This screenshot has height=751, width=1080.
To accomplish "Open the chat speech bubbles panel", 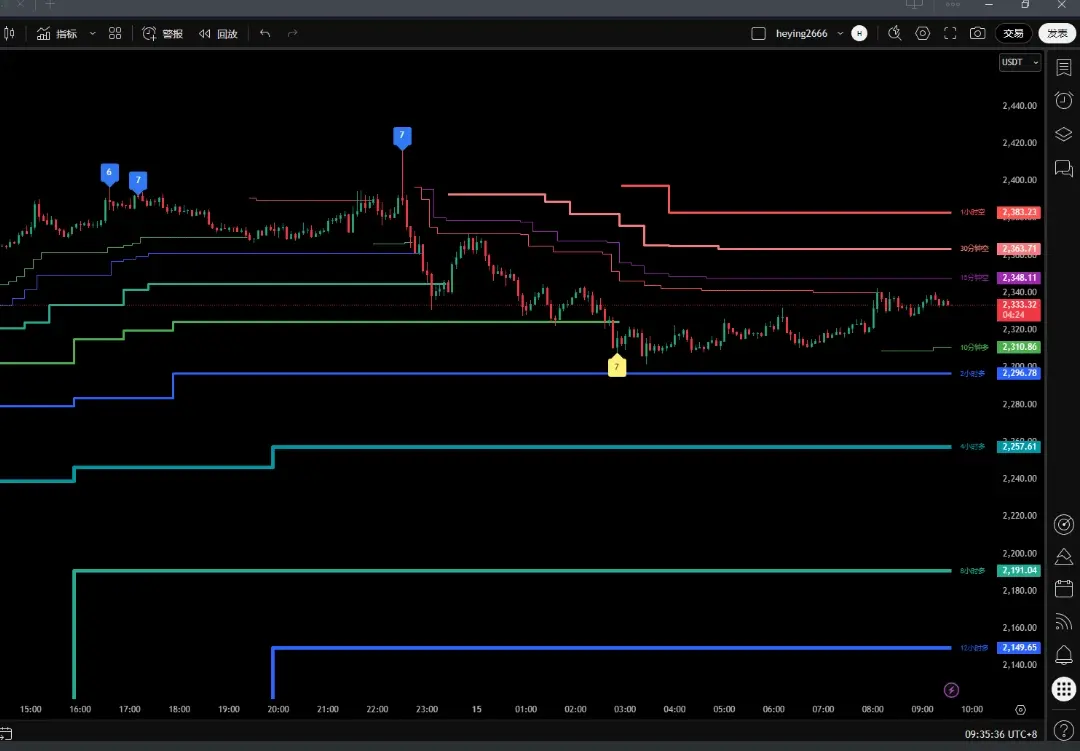I will coord(1063,168).
